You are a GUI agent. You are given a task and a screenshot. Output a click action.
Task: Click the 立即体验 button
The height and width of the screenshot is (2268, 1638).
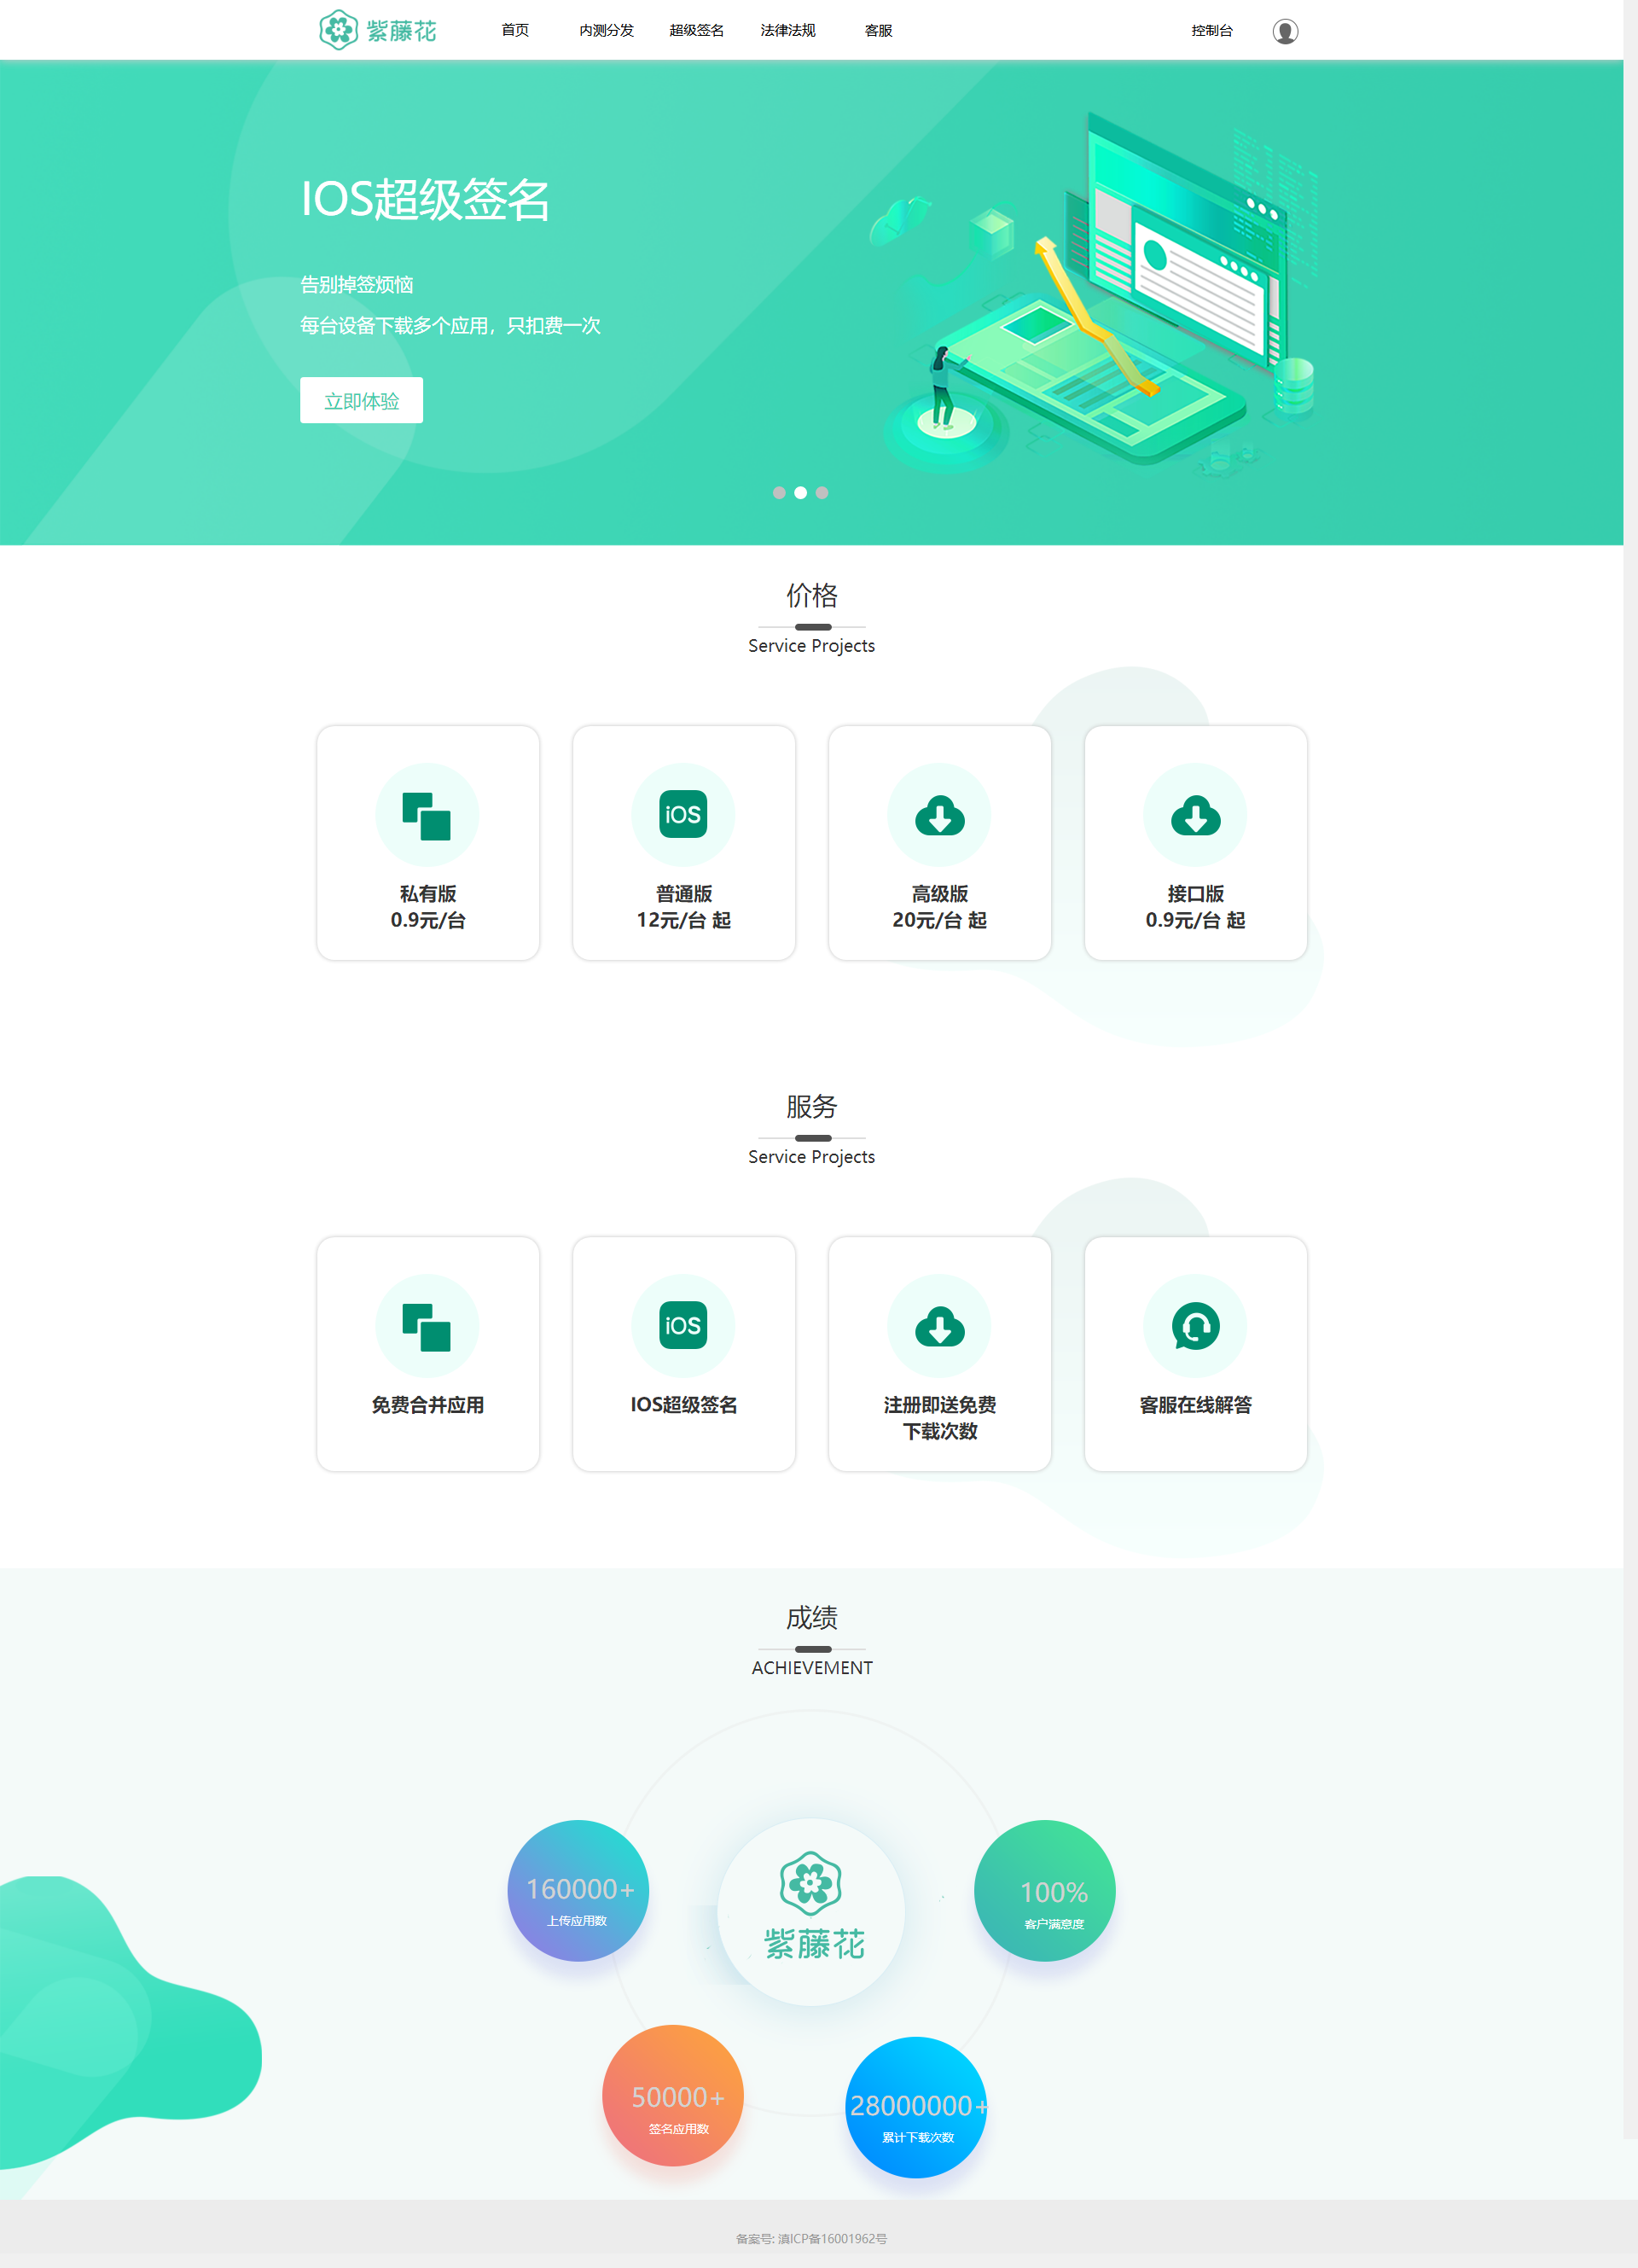(x=363, y=402)
